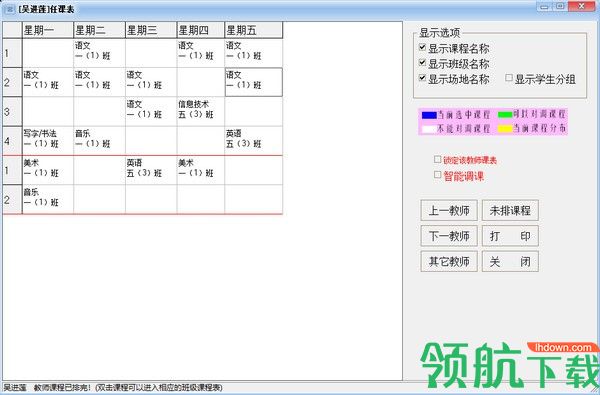Select 语文 cell Monday period 2
This screenshot has width=600, height=395.
pyautogui.click(x=48, y=82)
